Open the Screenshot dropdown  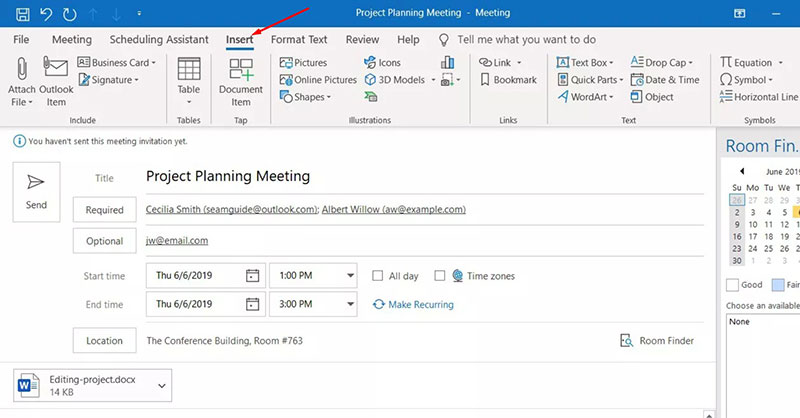pyautogui.click(x=451, y=80)
